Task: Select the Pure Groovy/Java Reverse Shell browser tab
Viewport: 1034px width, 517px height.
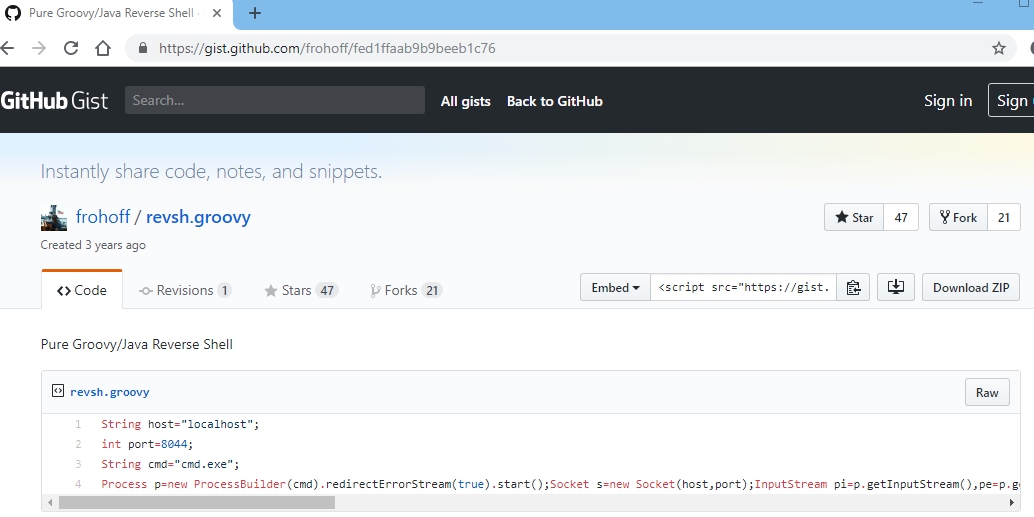Action: pos(116,14)
